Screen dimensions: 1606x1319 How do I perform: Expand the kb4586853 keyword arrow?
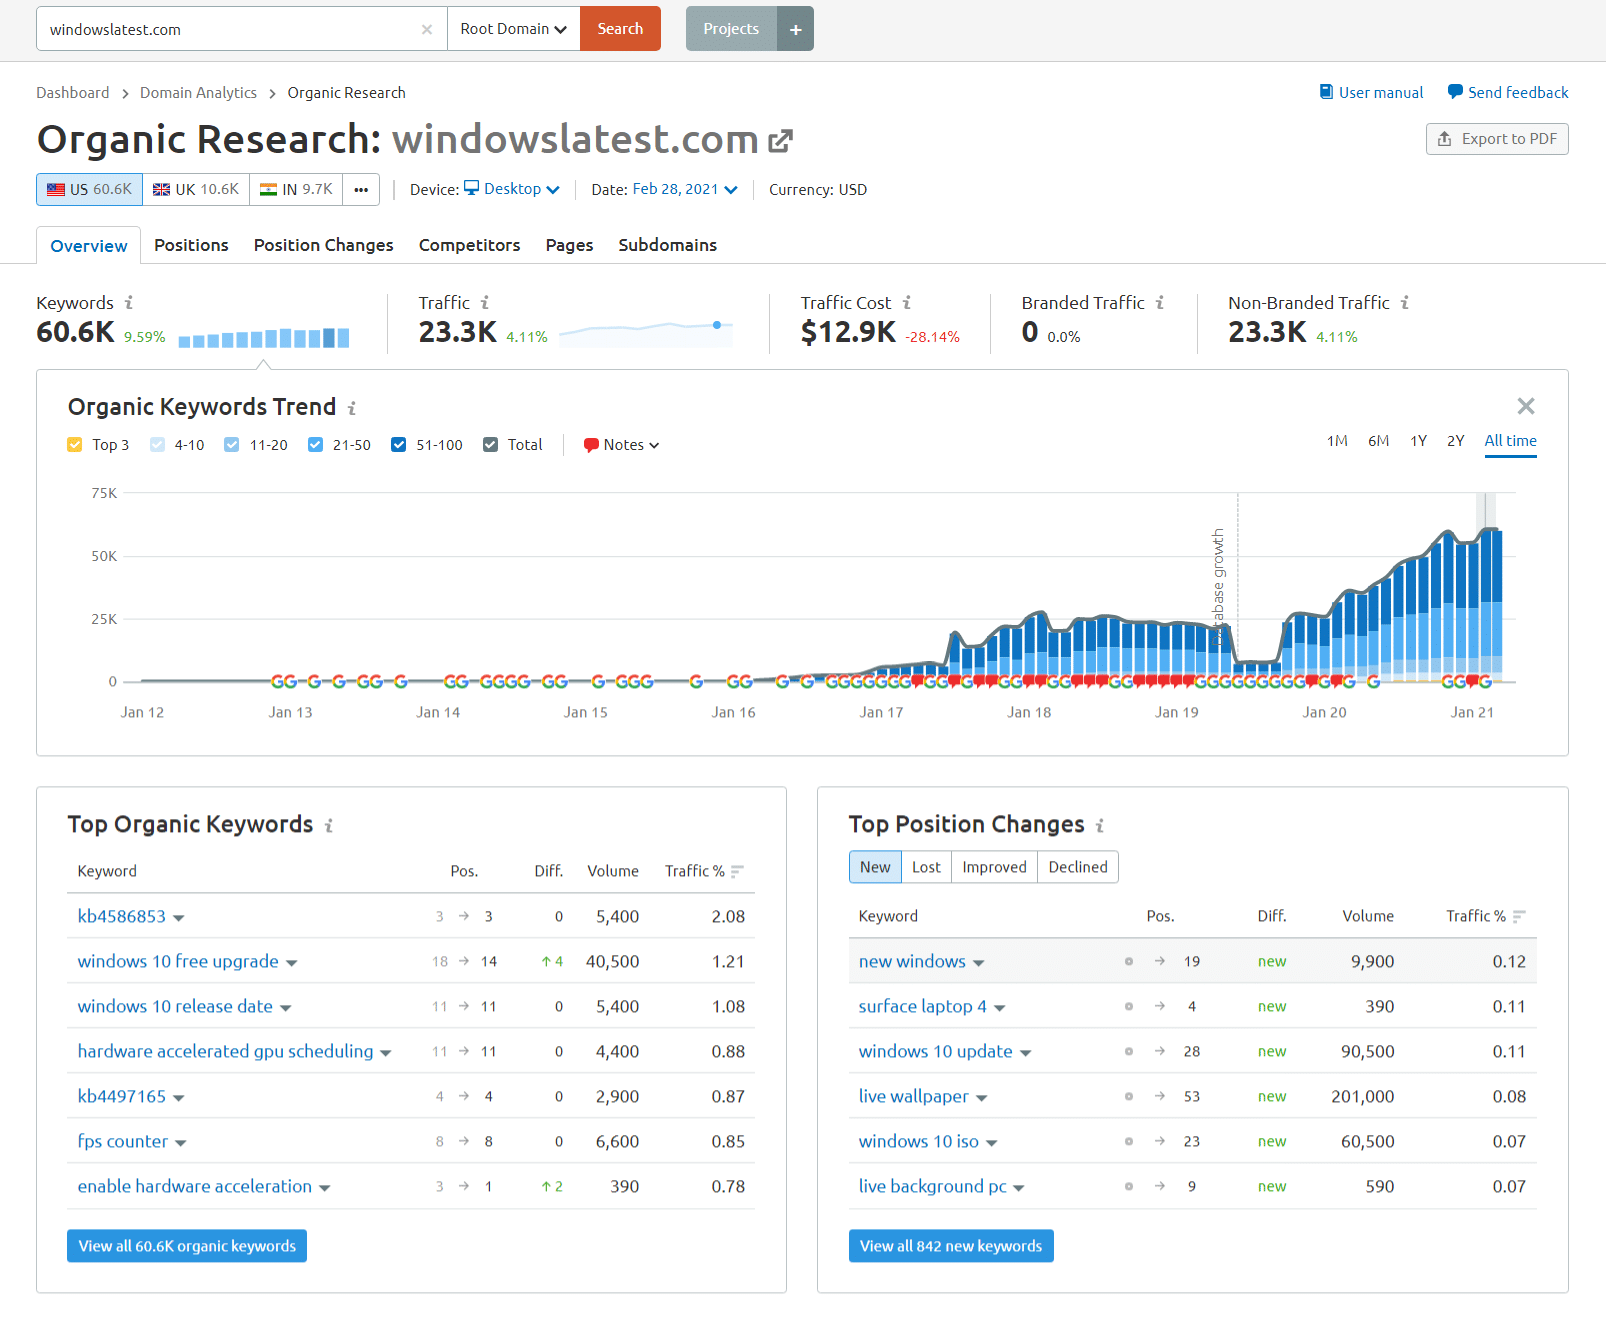coord(179,918)
